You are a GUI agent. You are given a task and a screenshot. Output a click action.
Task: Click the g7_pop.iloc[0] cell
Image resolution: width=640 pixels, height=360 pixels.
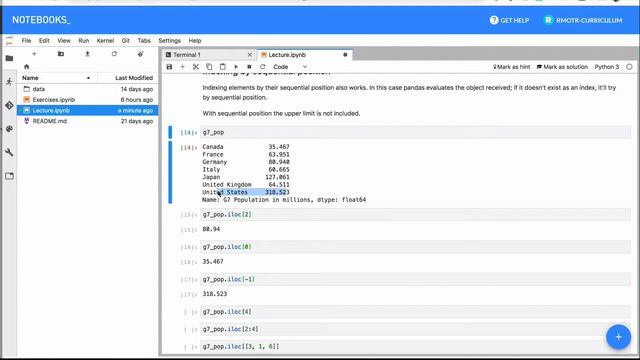click(x=415, y=247)
